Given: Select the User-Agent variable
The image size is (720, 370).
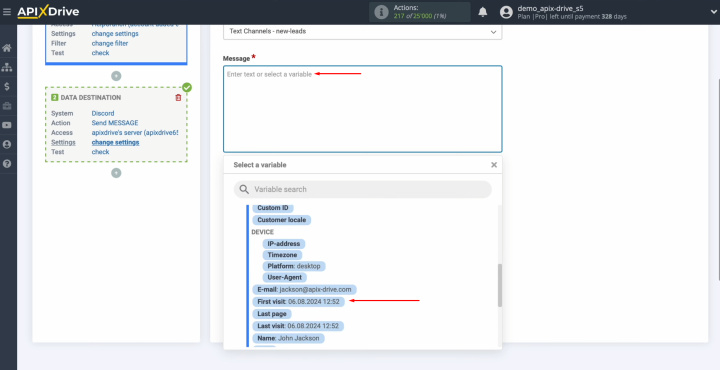Looking at the screenshot, I should click(x=285, y=278).
